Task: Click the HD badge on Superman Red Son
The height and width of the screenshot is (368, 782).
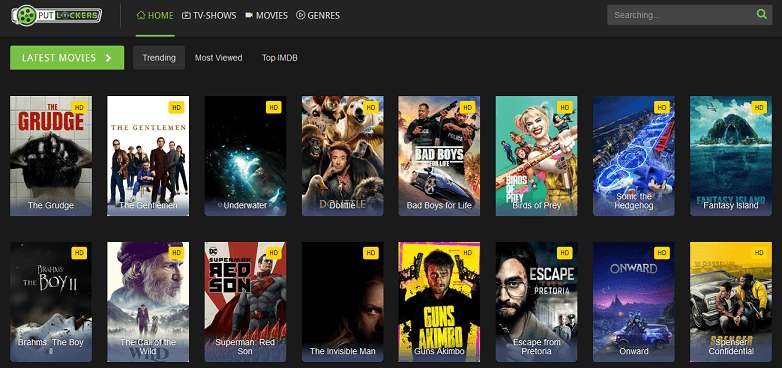Action: 273,253
